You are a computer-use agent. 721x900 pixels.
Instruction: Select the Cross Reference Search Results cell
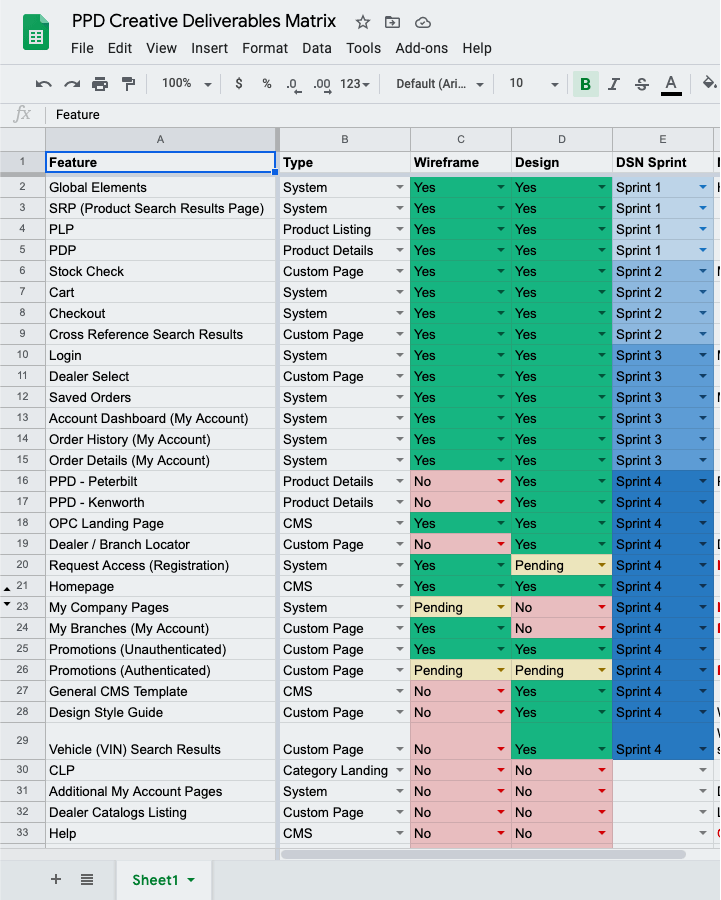(161, 334)
